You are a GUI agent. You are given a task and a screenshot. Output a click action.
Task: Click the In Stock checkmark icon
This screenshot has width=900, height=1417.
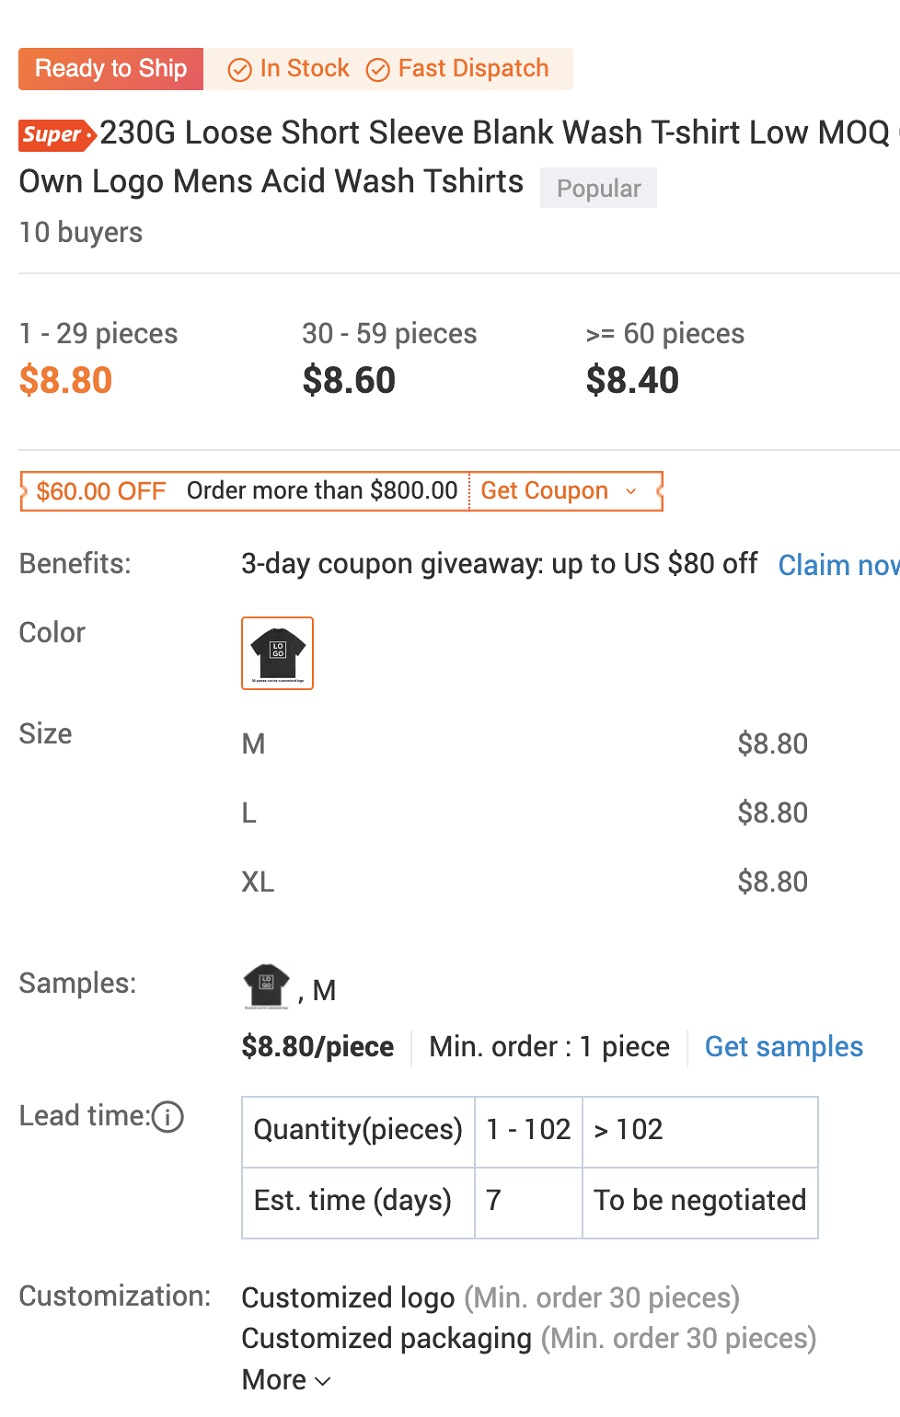(239, 69)
